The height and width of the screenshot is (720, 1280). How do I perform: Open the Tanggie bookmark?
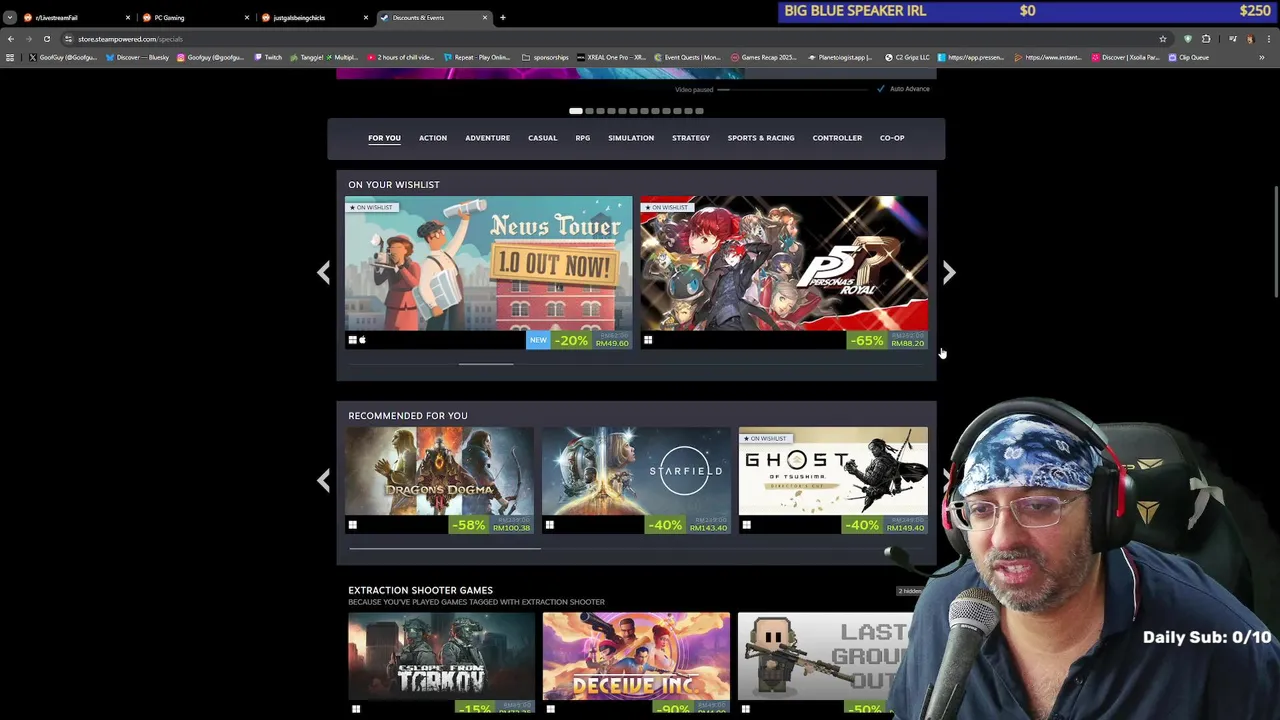click(325, 57)
